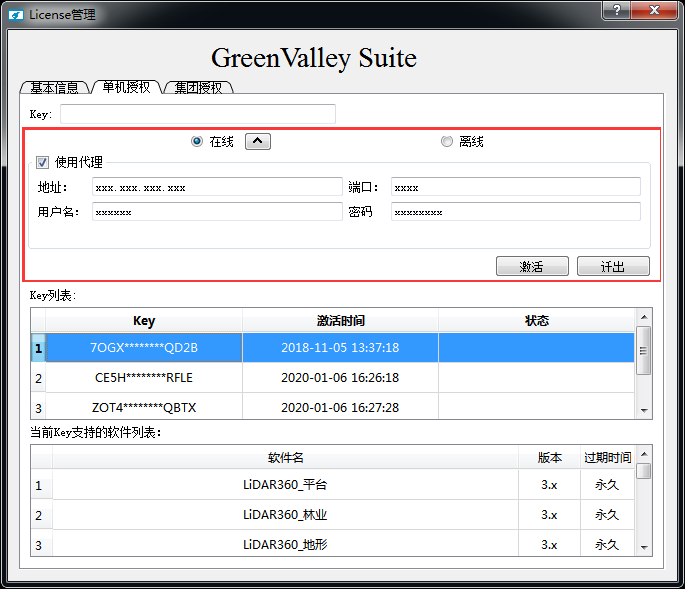The width and height of the screenshot is (685, 589).
Task: Click the 地址 address input field
Action: pyautogui.click(x=217, y=187)
